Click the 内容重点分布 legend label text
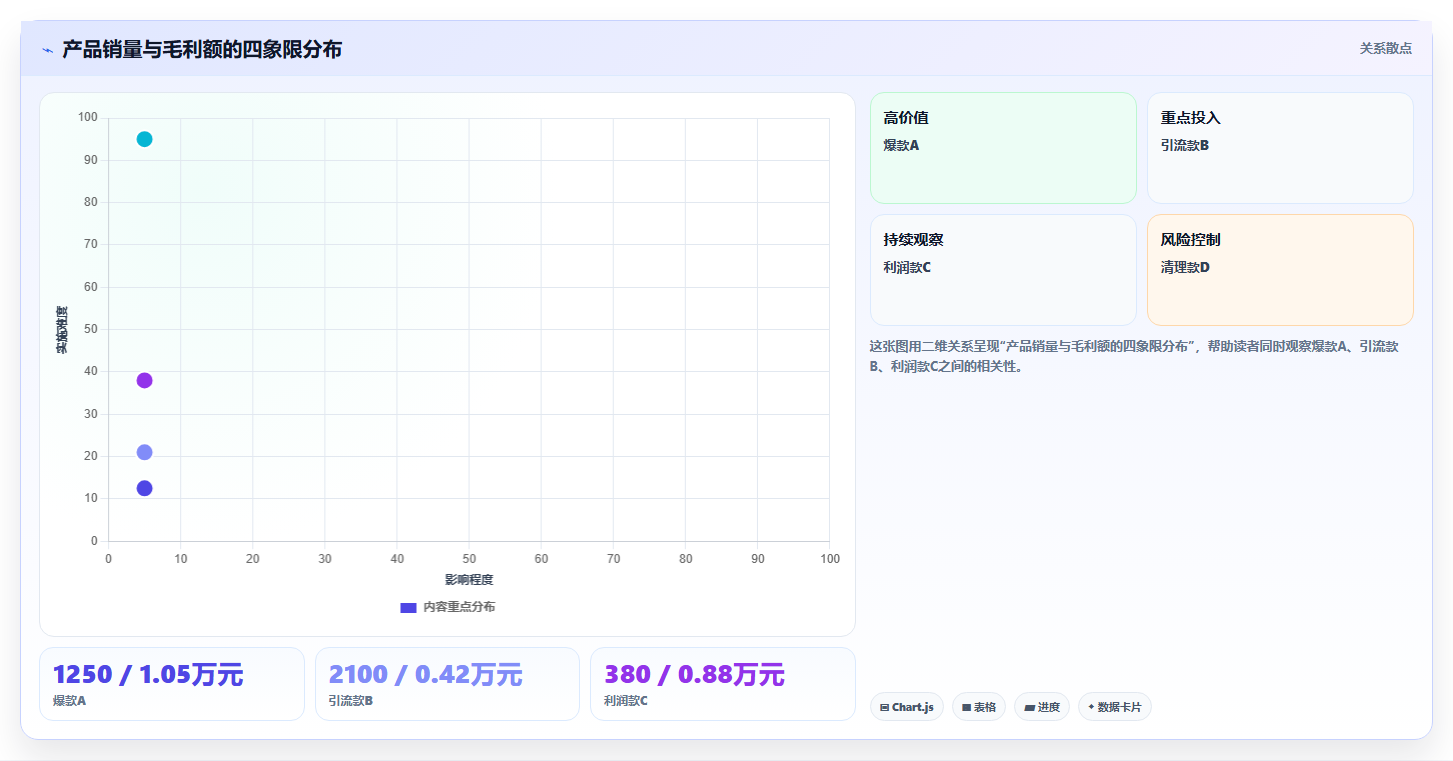The height and width of the screenshot is (761, 1453). coord(459,607)
